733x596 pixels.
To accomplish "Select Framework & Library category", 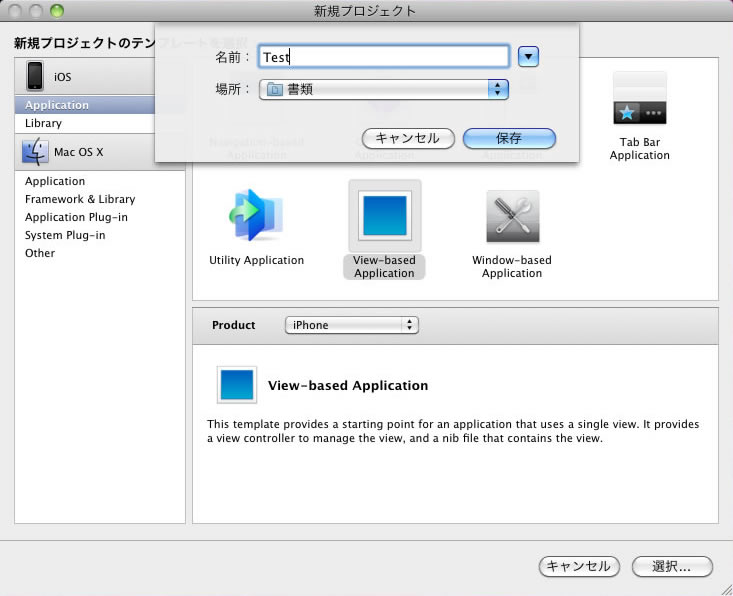I will [80, 199].
